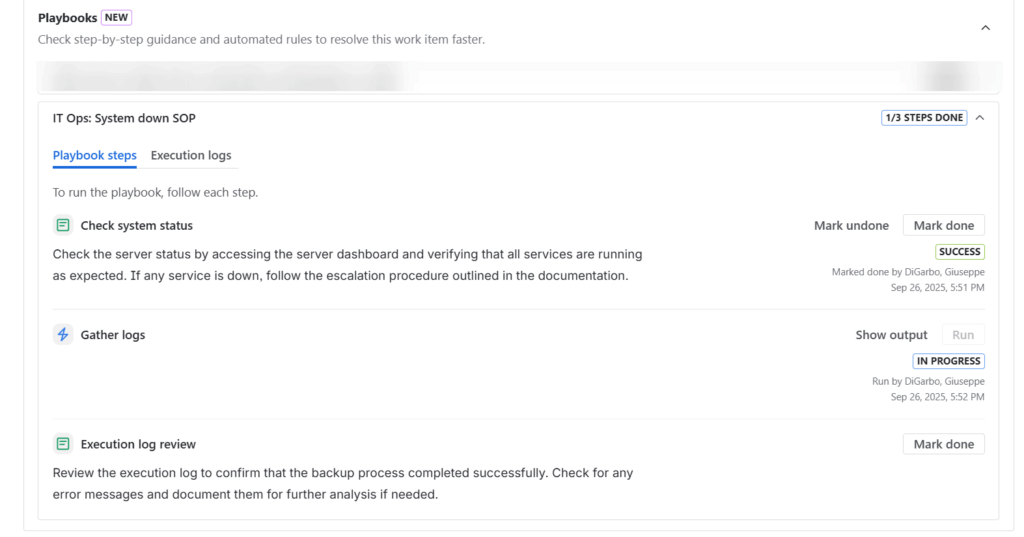The height and width of the screenshot is (537, 1024).
Task: Switch to the Execution logs tab
Action: (191, 155)
